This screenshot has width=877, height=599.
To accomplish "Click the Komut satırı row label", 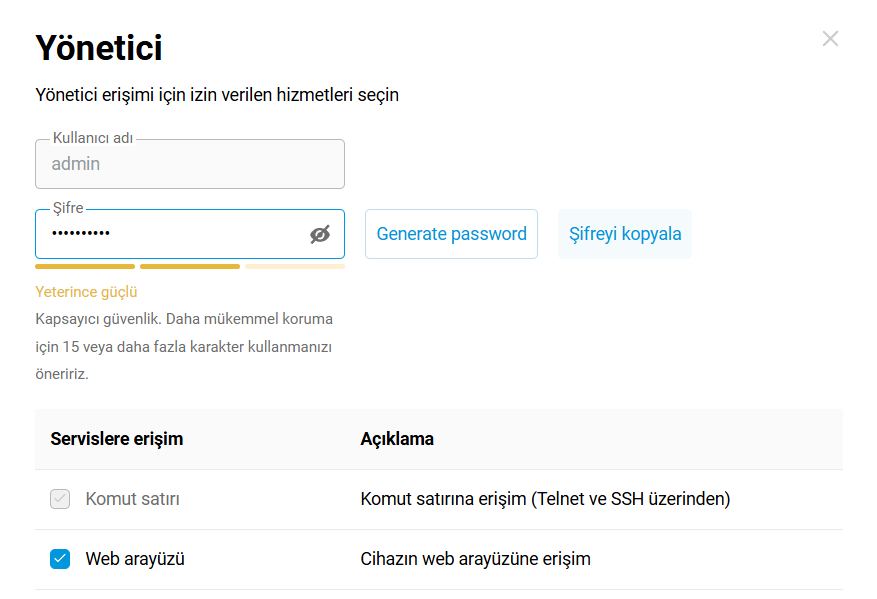I will coord(132,498).
